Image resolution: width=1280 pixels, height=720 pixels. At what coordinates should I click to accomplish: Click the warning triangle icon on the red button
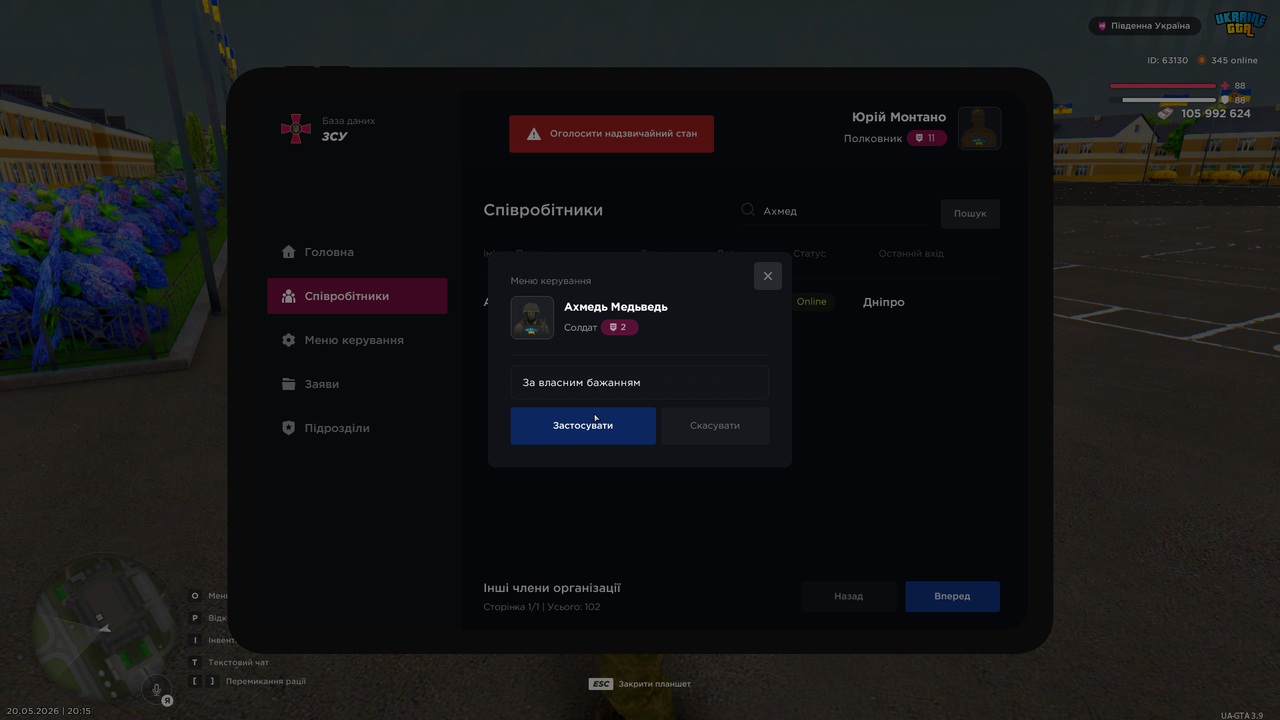pos(534,134)
